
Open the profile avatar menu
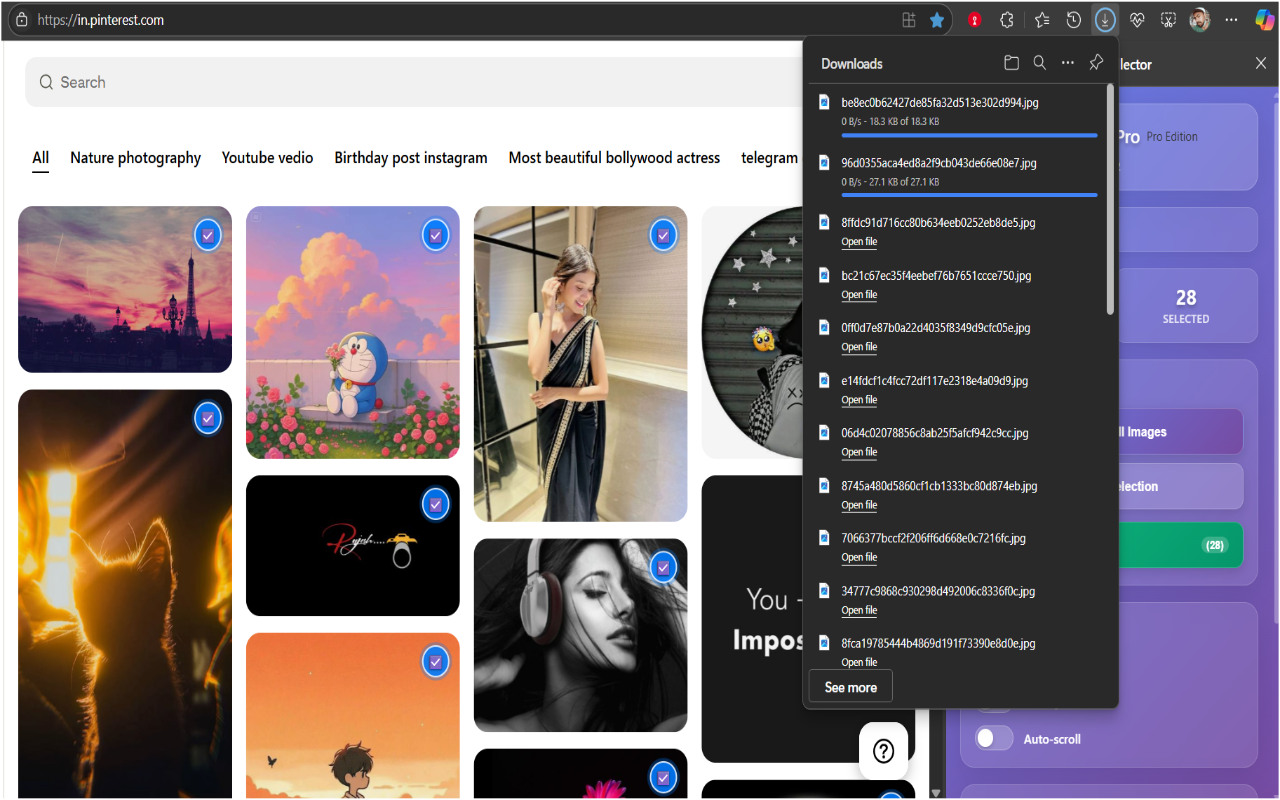tap(1200, 20)
